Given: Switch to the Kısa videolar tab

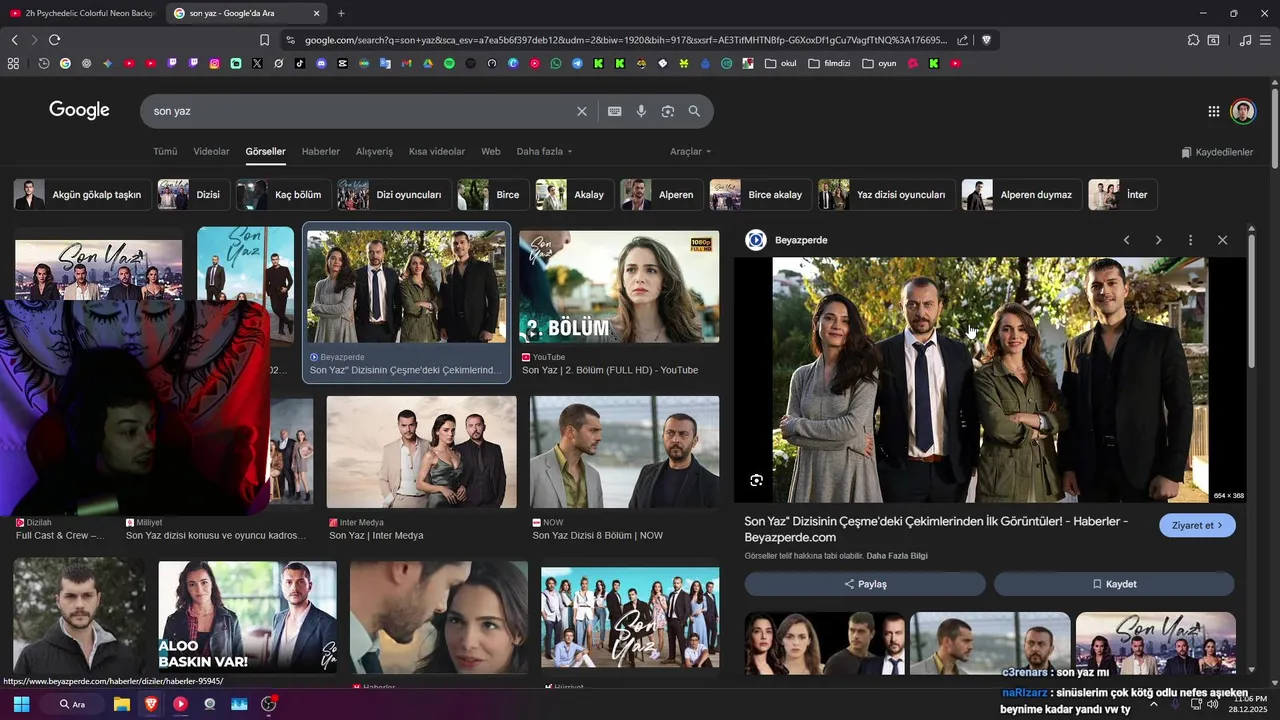Looking at the screenshot, I should point(437,152).
